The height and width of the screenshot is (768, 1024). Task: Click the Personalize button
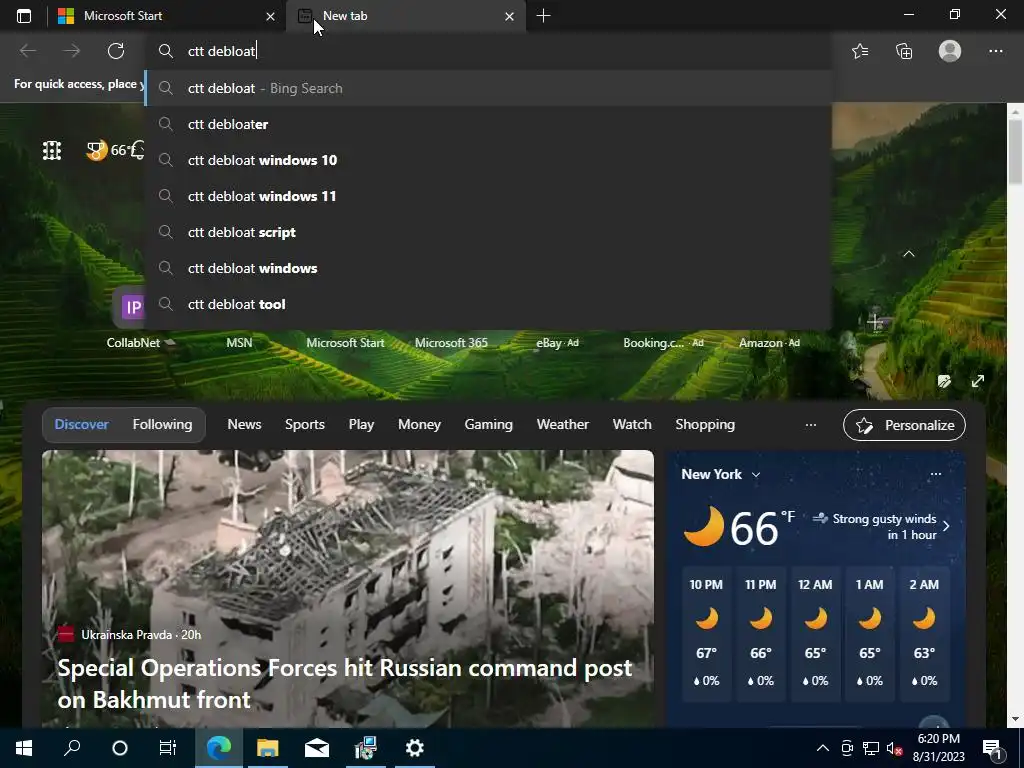904,425
